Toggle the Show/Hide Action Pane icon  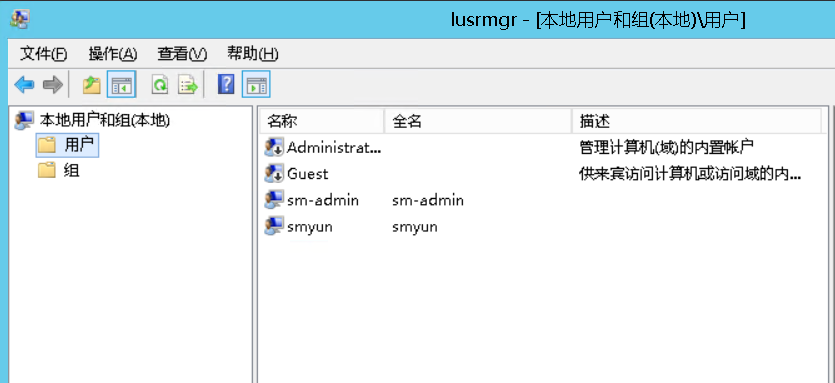click(256, 84)
